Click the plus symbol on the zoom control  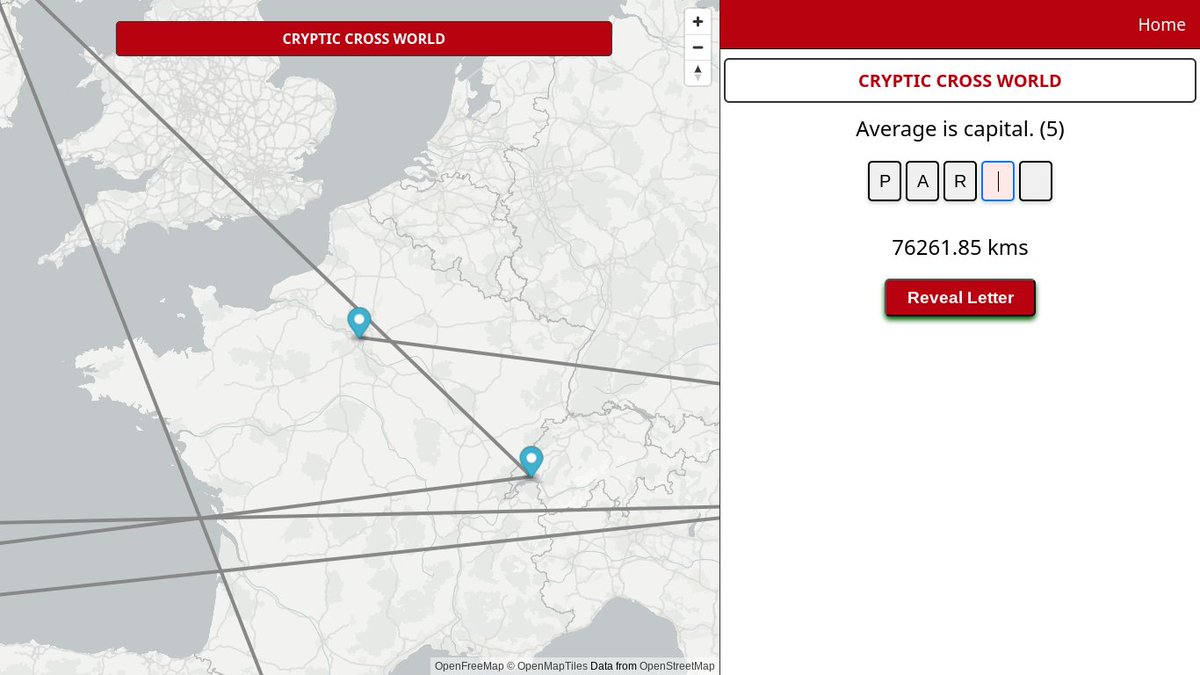(x=697, y=21)
